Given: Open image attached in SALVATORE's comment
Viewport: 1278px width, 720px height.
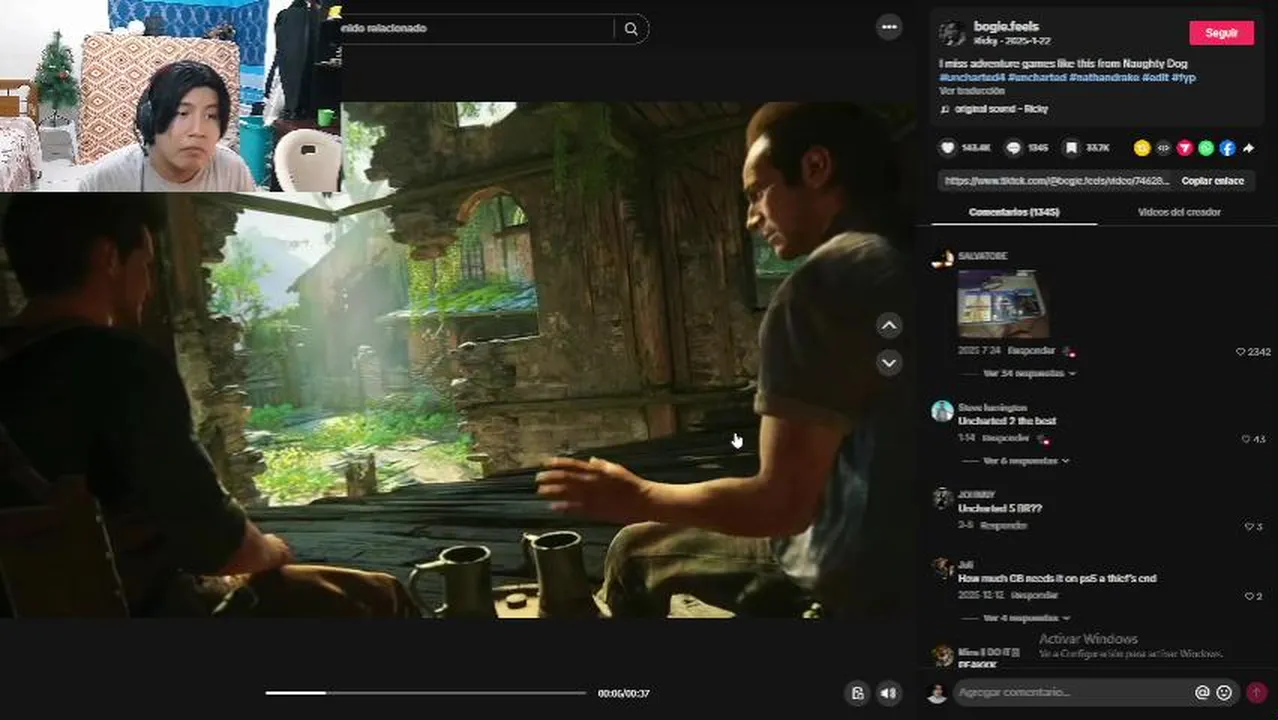Looking at the screenshot, I should (x=1003, y=303).
